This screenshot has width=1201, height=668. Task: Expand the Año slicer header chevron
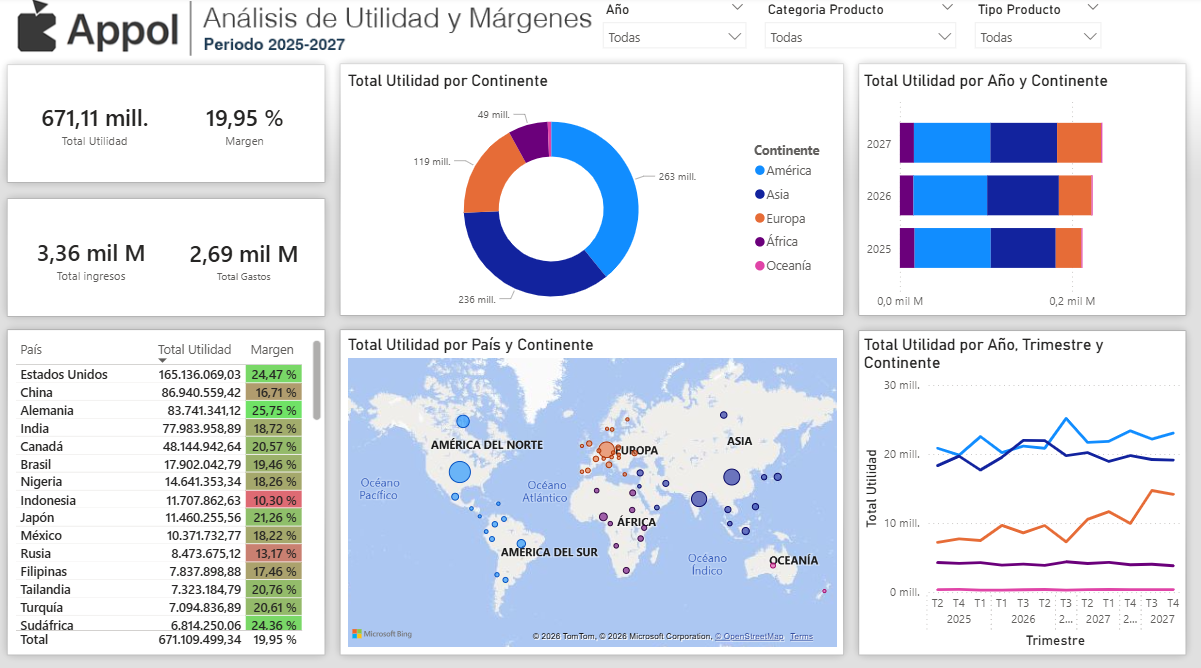point(737,8)
